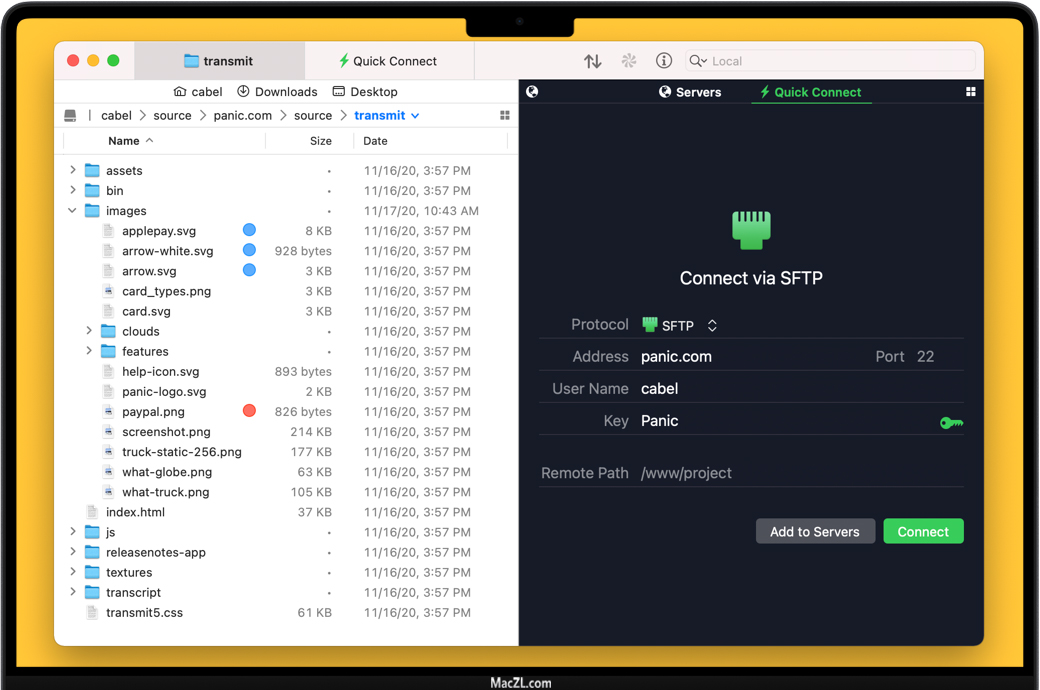Click the transfers up-down arrows icon

tap(593, 61)
